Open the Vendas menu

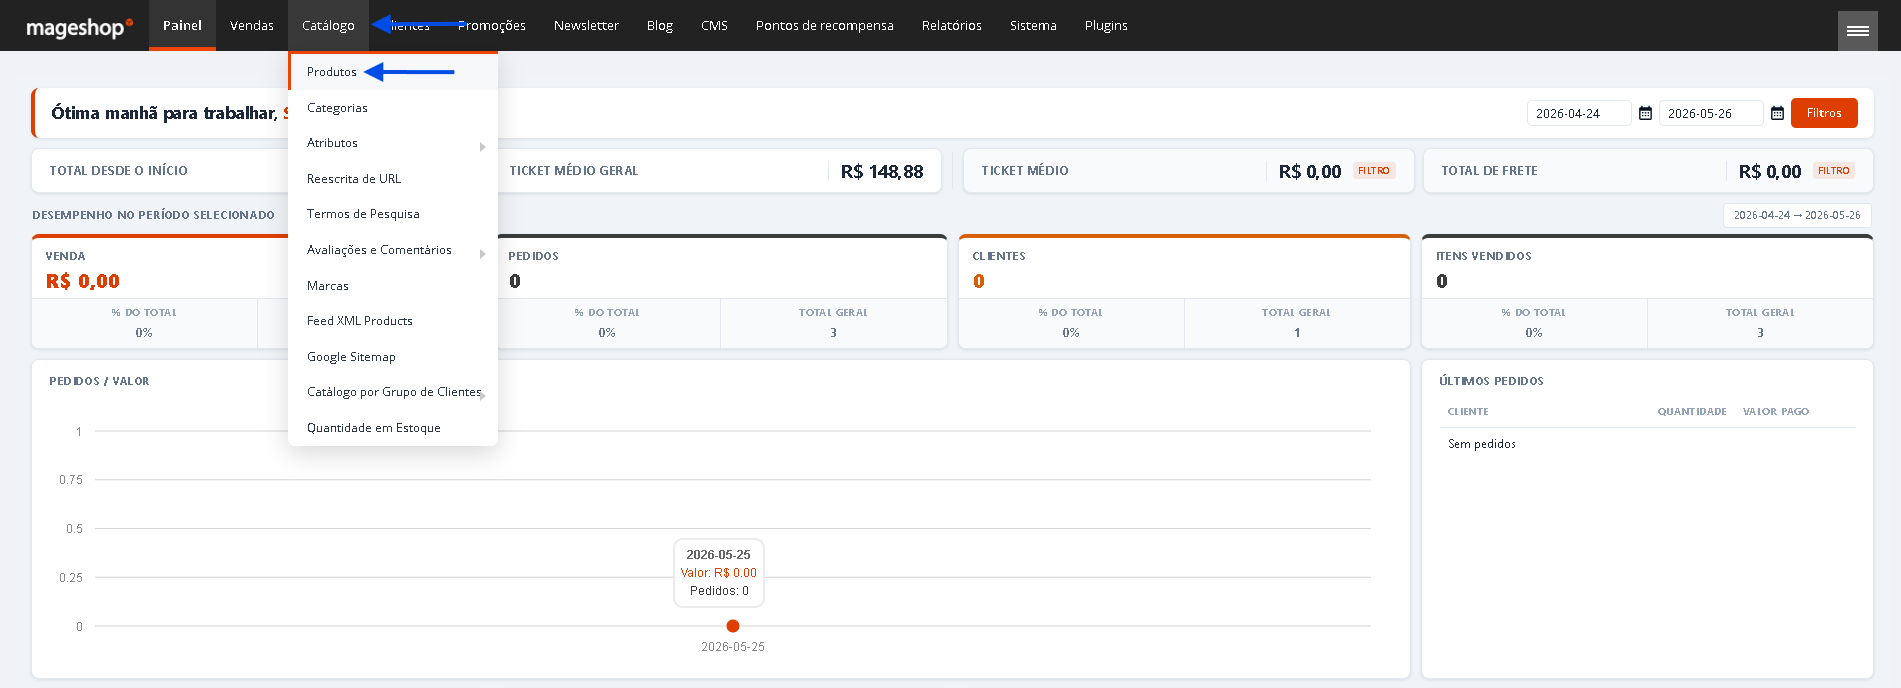[x=252, y=26]
